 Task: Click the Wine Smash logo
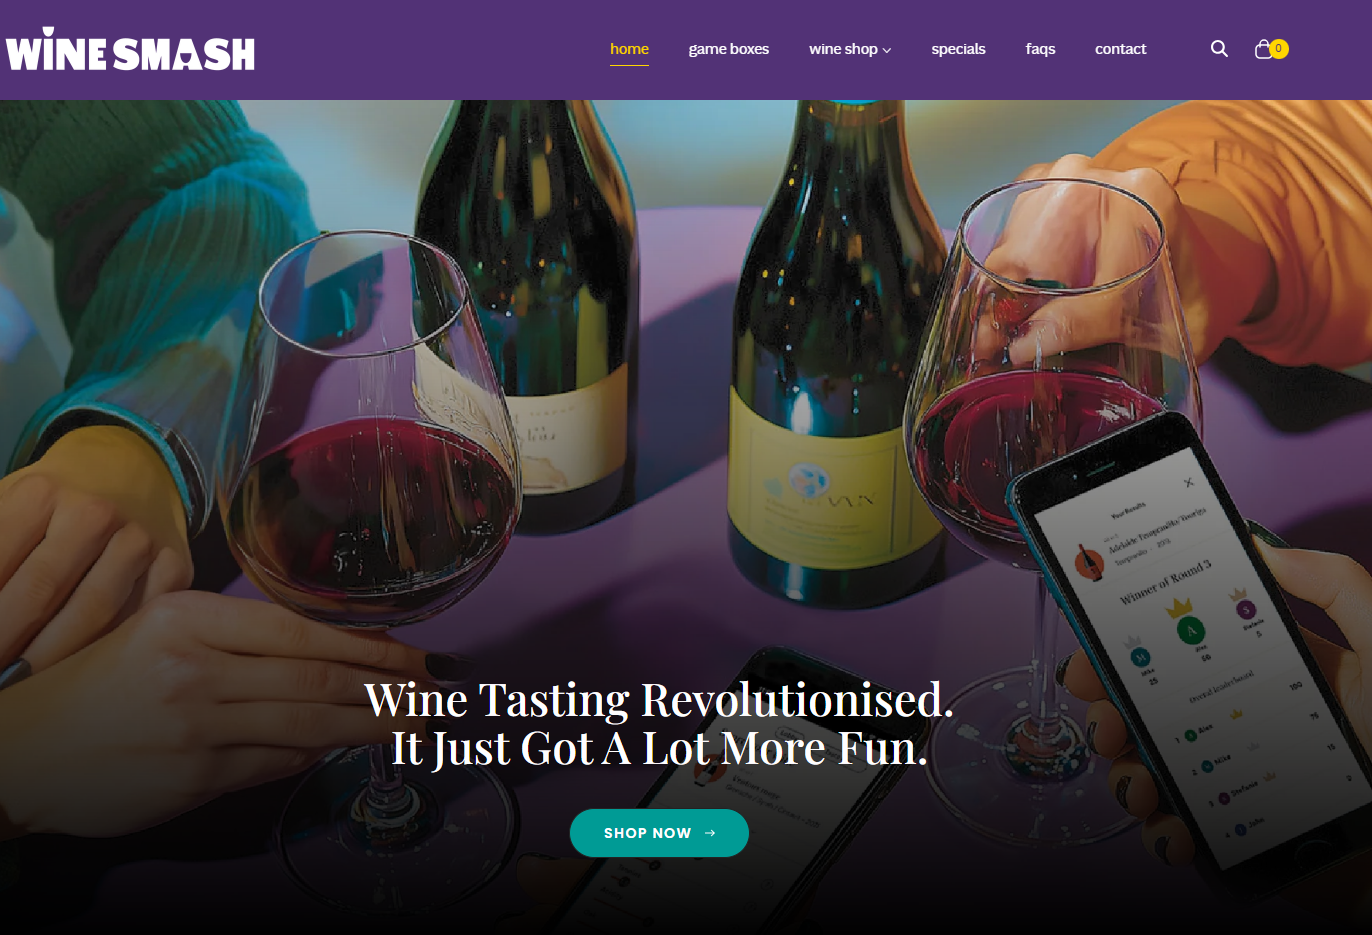[x=130, y=50]
